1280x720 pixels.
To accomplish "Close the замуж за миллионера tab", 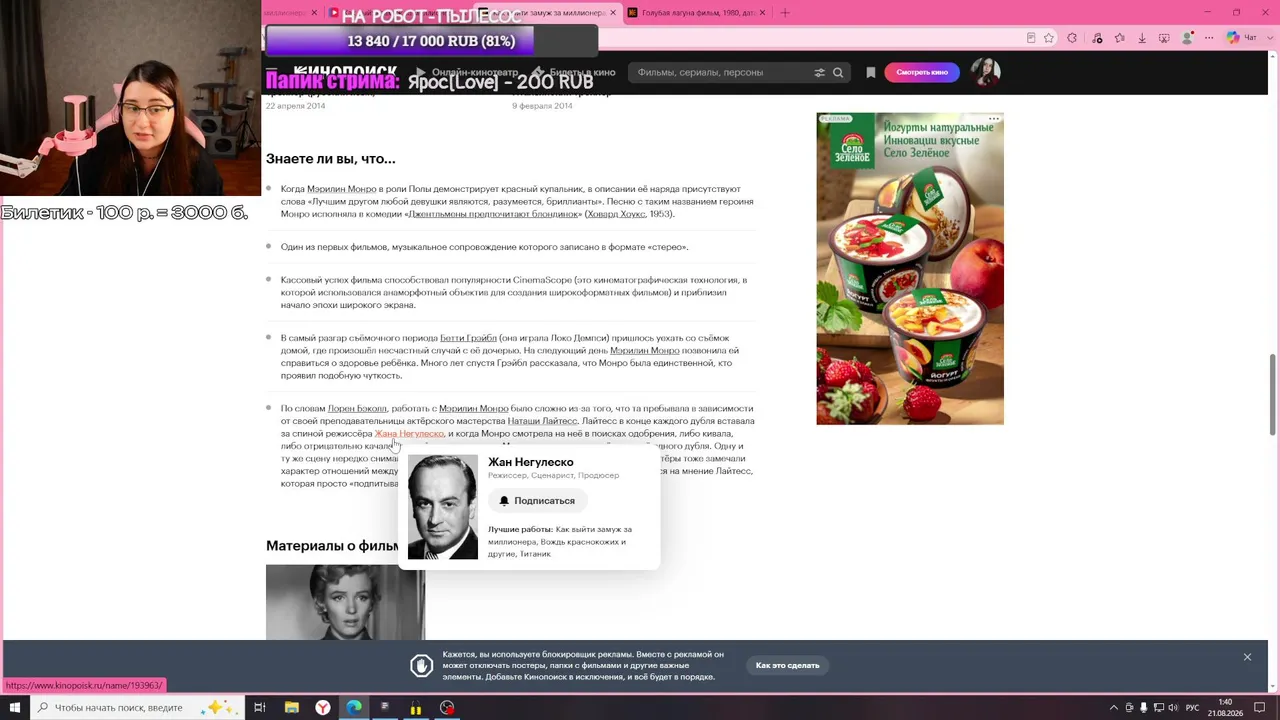I will pyautogui.click(x=613, y=13).
